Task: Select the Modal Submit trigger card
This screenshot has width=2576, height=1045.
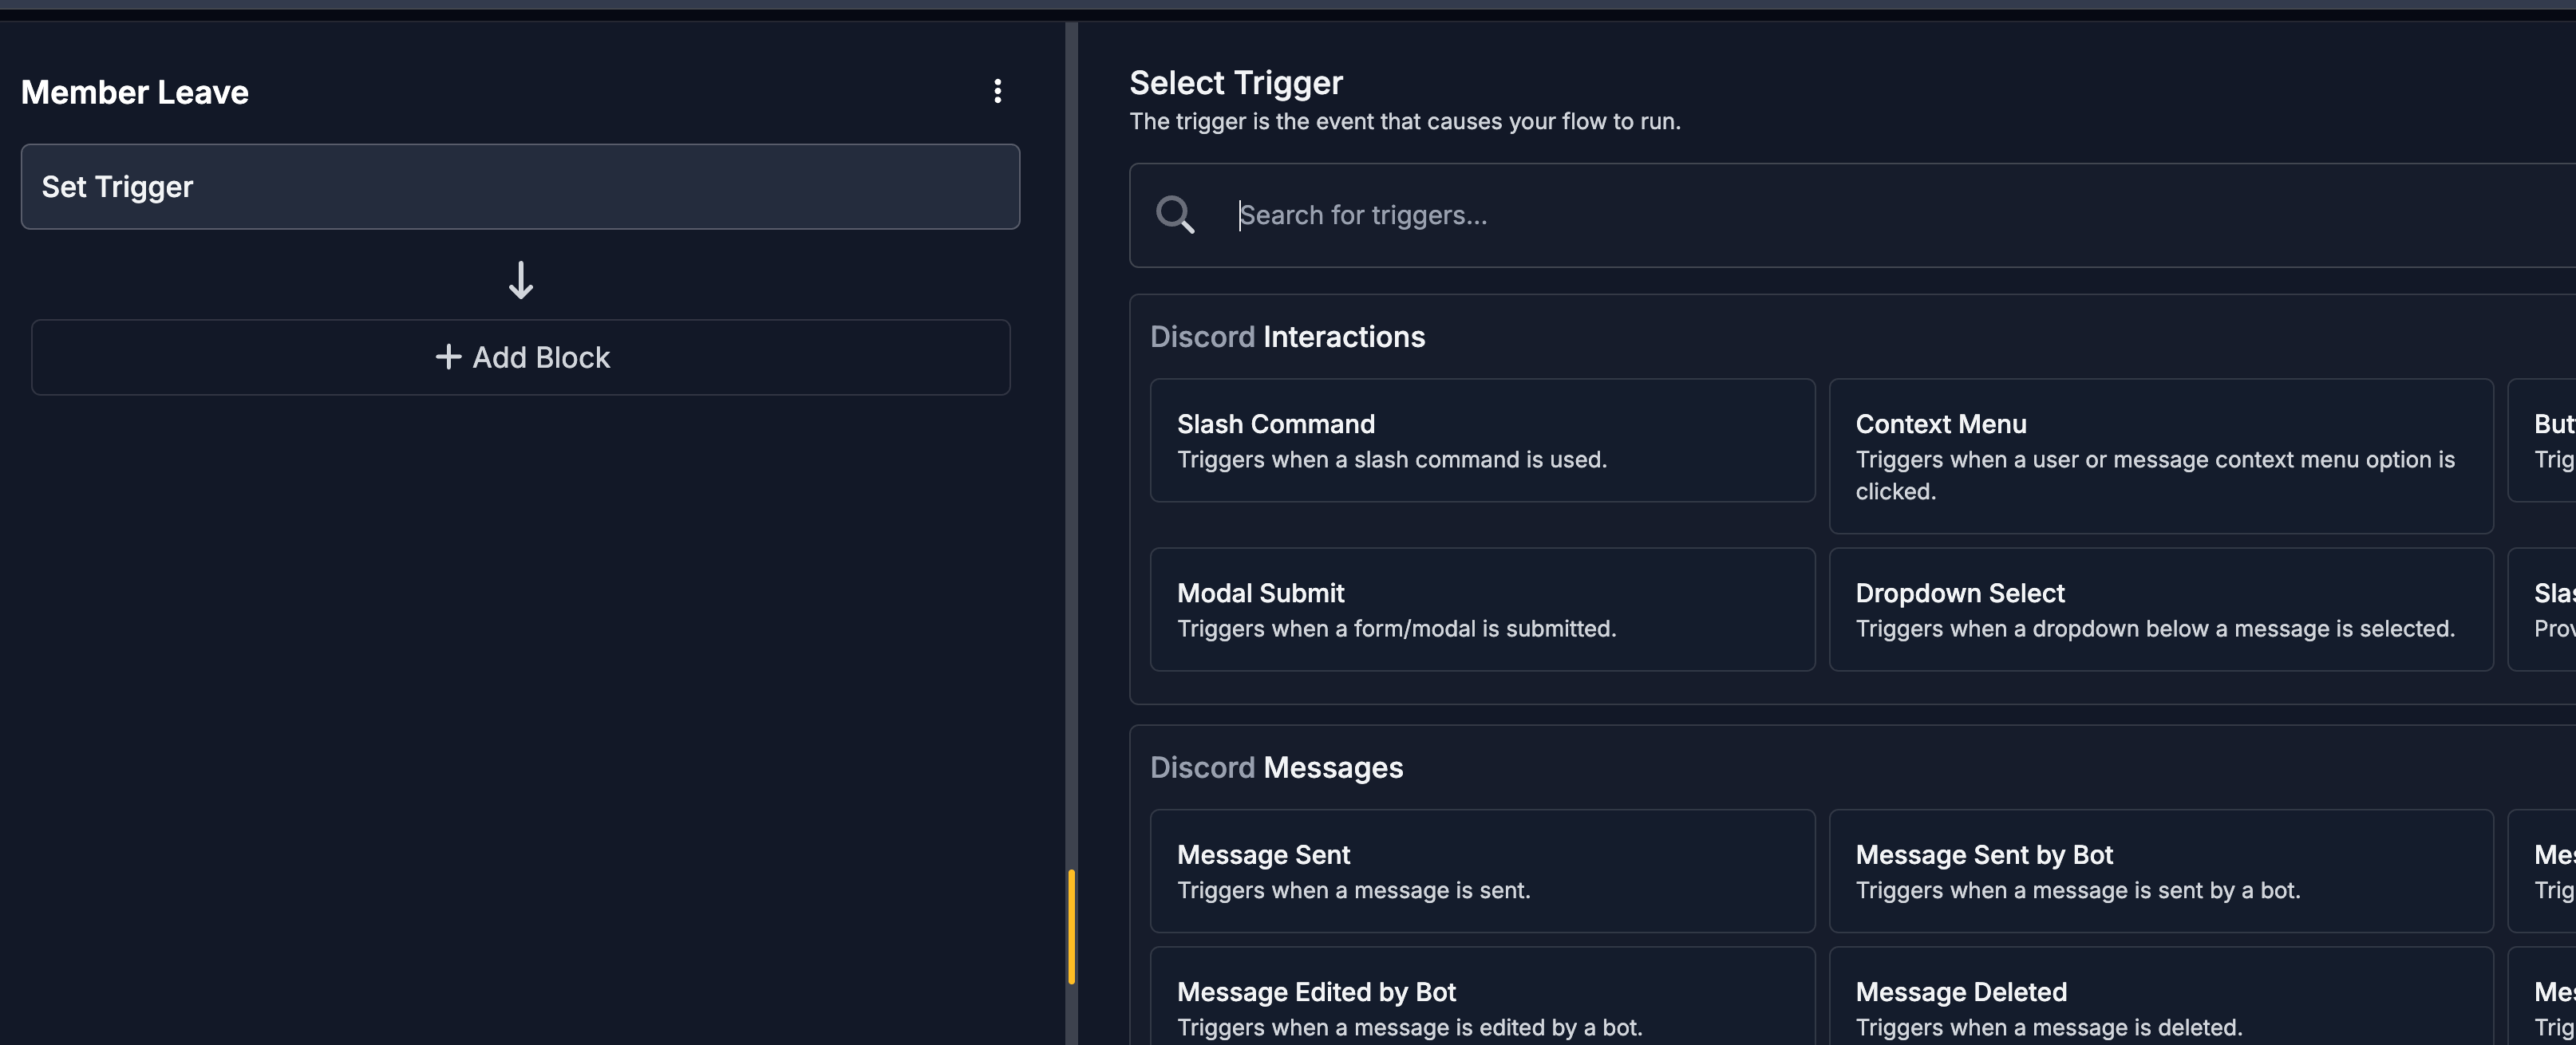Action: [1482, 609]
